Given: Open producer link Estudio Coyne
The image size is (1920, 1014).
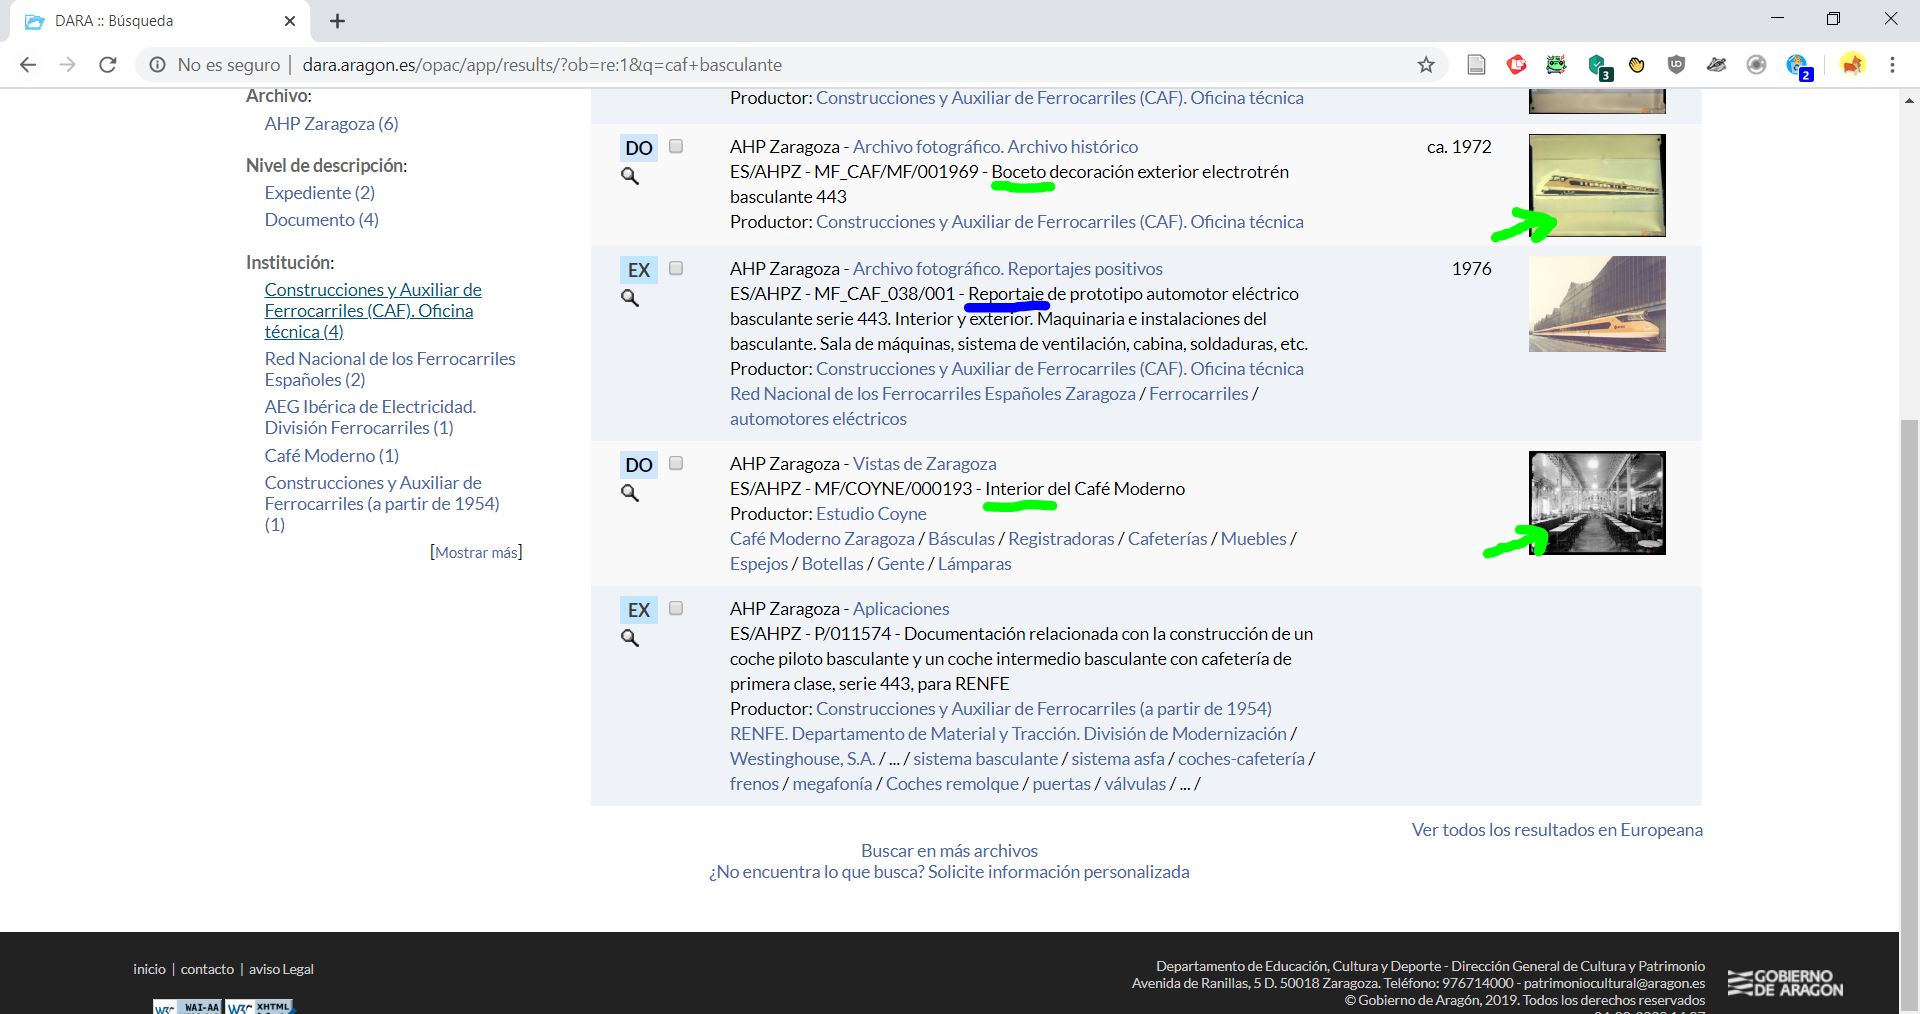Looking at the screenshot, I should [871, 514].
